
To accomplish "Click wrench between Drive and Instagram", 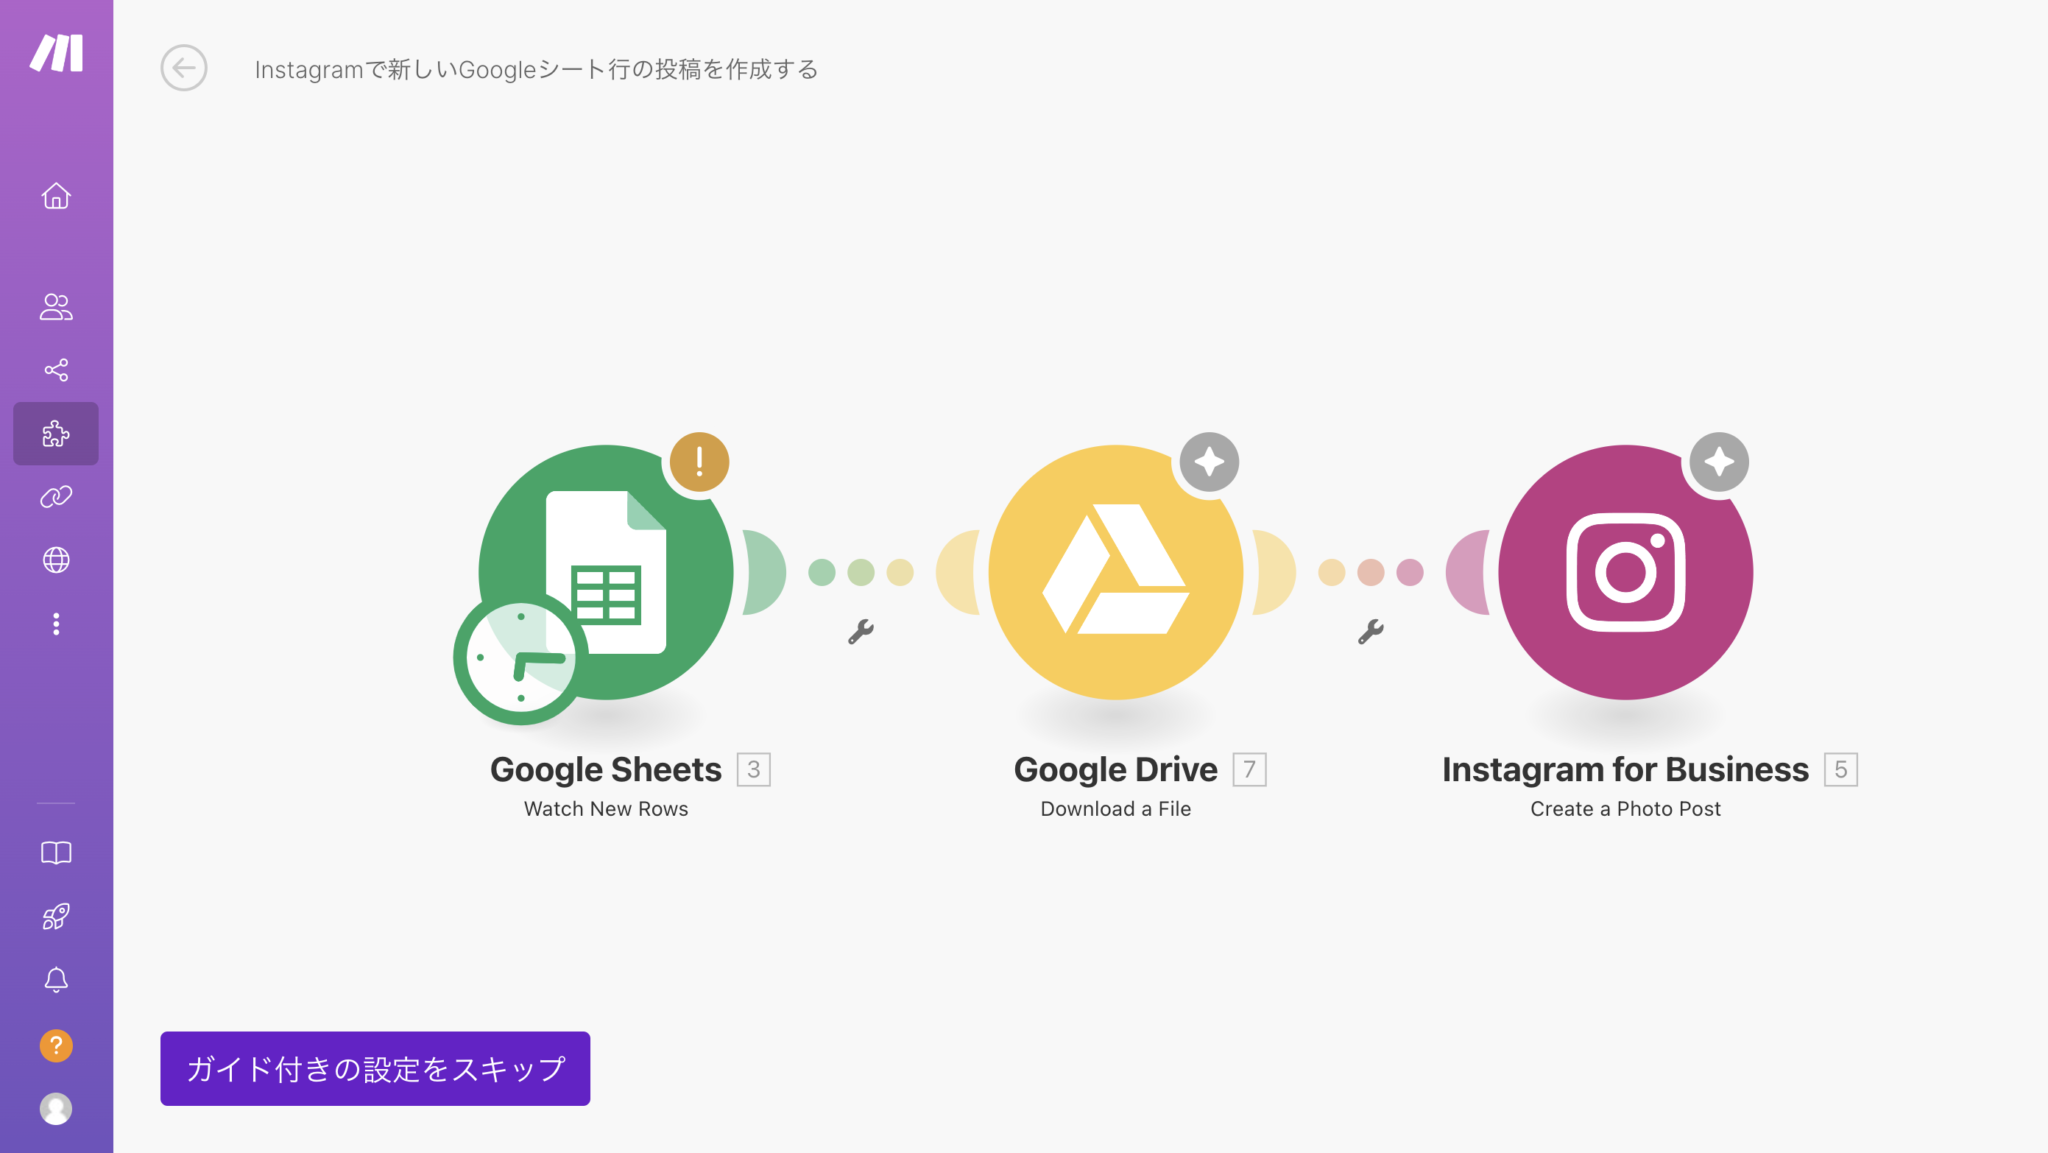I will pos(1371,631).
